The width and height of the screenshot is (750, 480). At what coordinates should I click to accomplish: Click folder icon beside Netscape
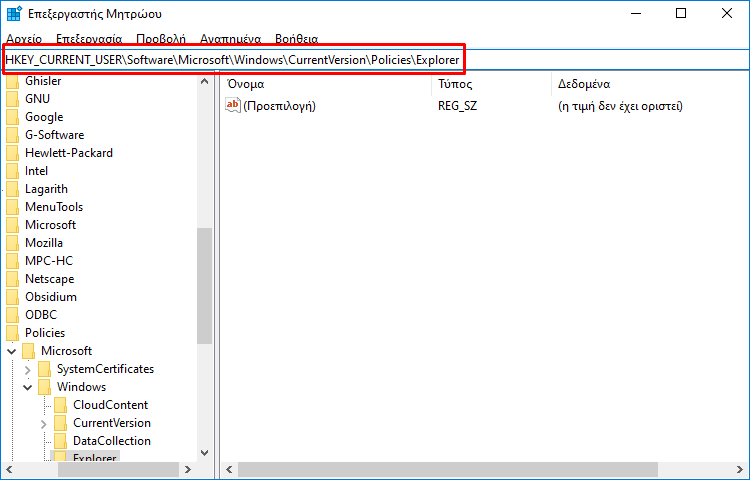pos(12,279)
